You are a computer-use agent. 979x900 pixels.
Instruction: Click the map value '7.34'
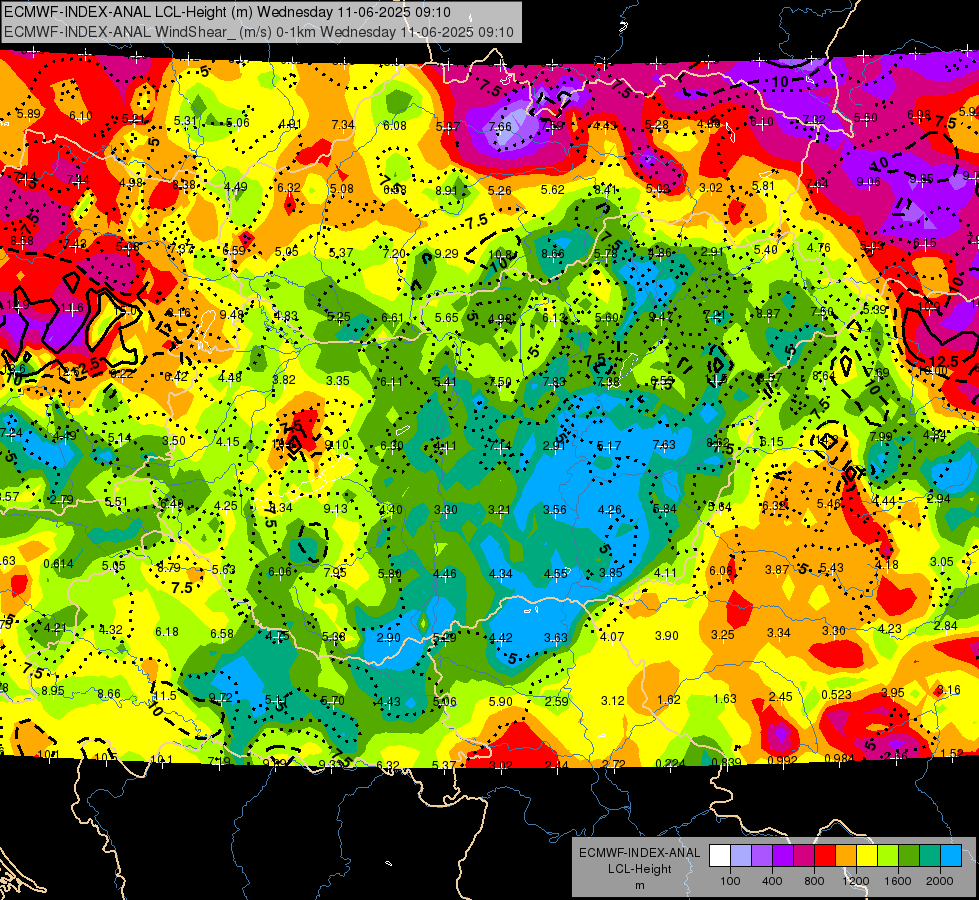(343, 125)
